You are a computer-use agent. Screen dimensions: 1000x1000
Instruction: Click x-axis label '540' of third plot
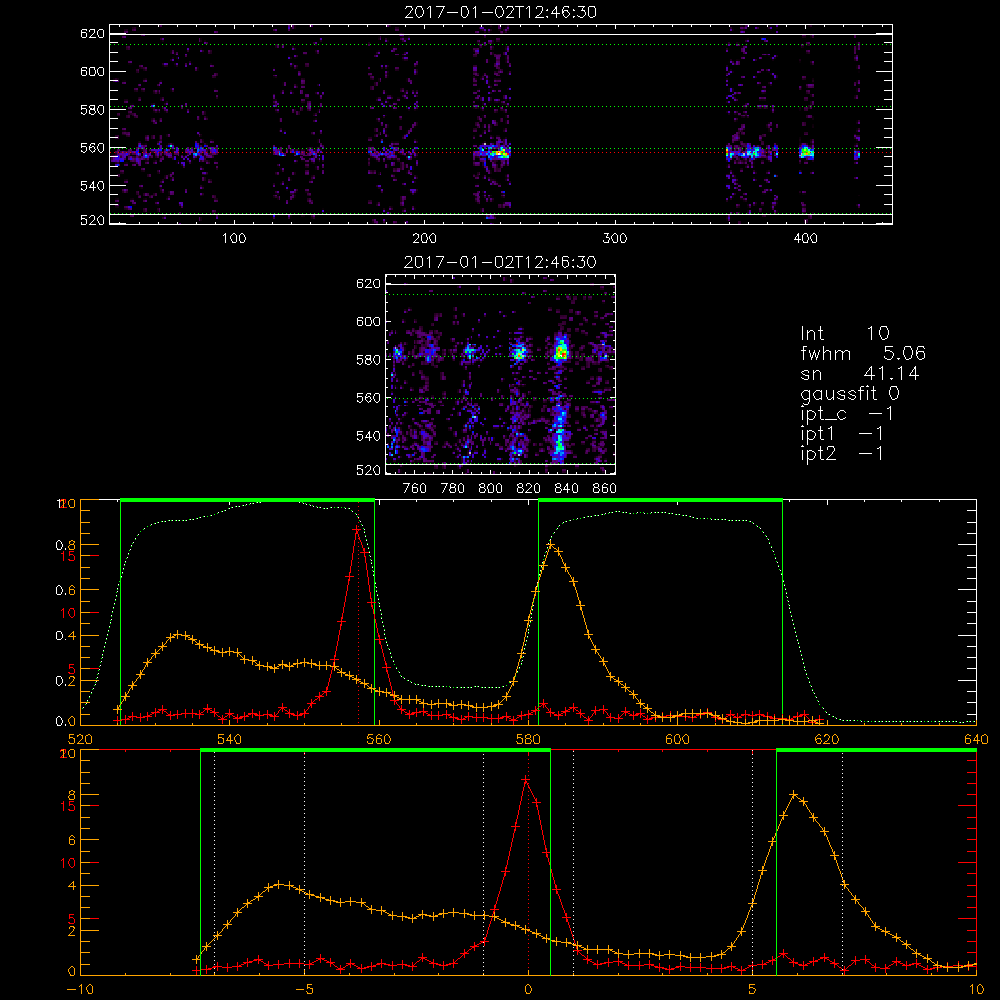coord(230,739)
